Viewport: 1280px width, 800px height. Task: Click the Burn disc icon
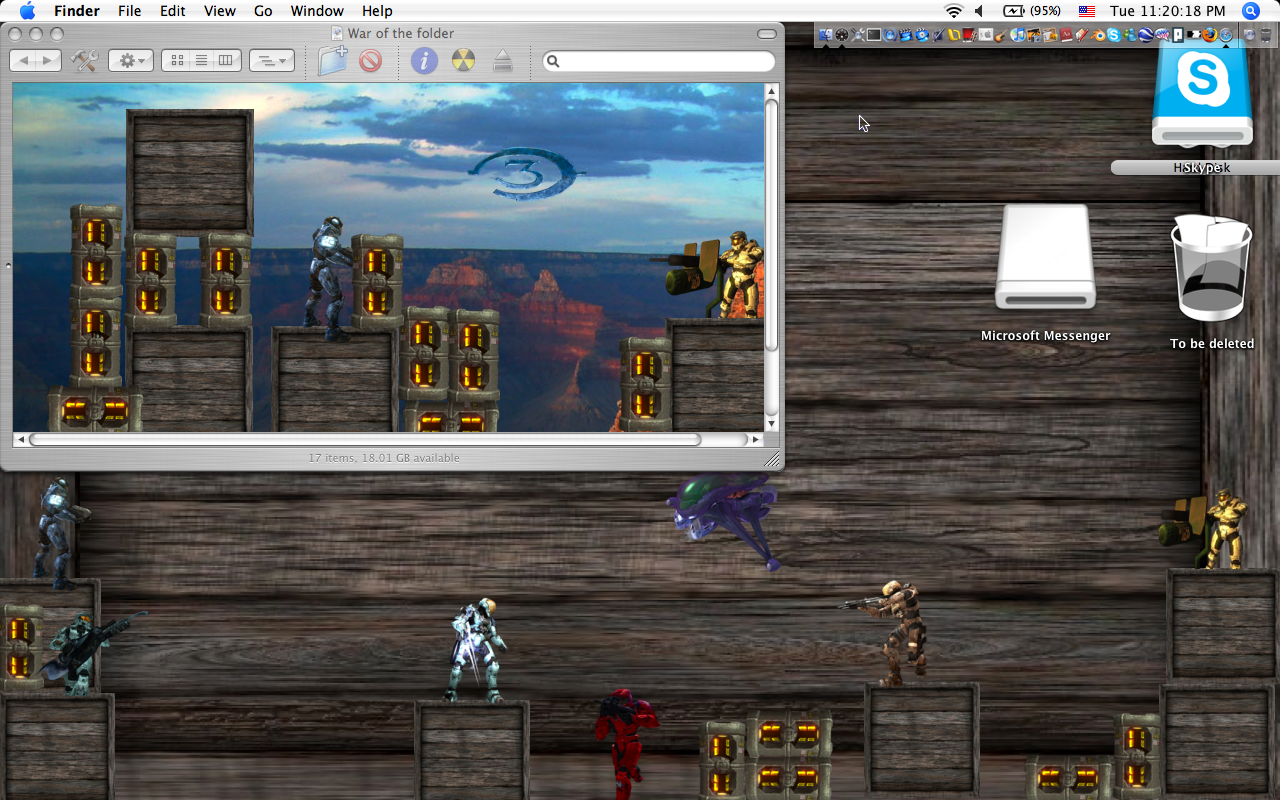coord(462,61)
